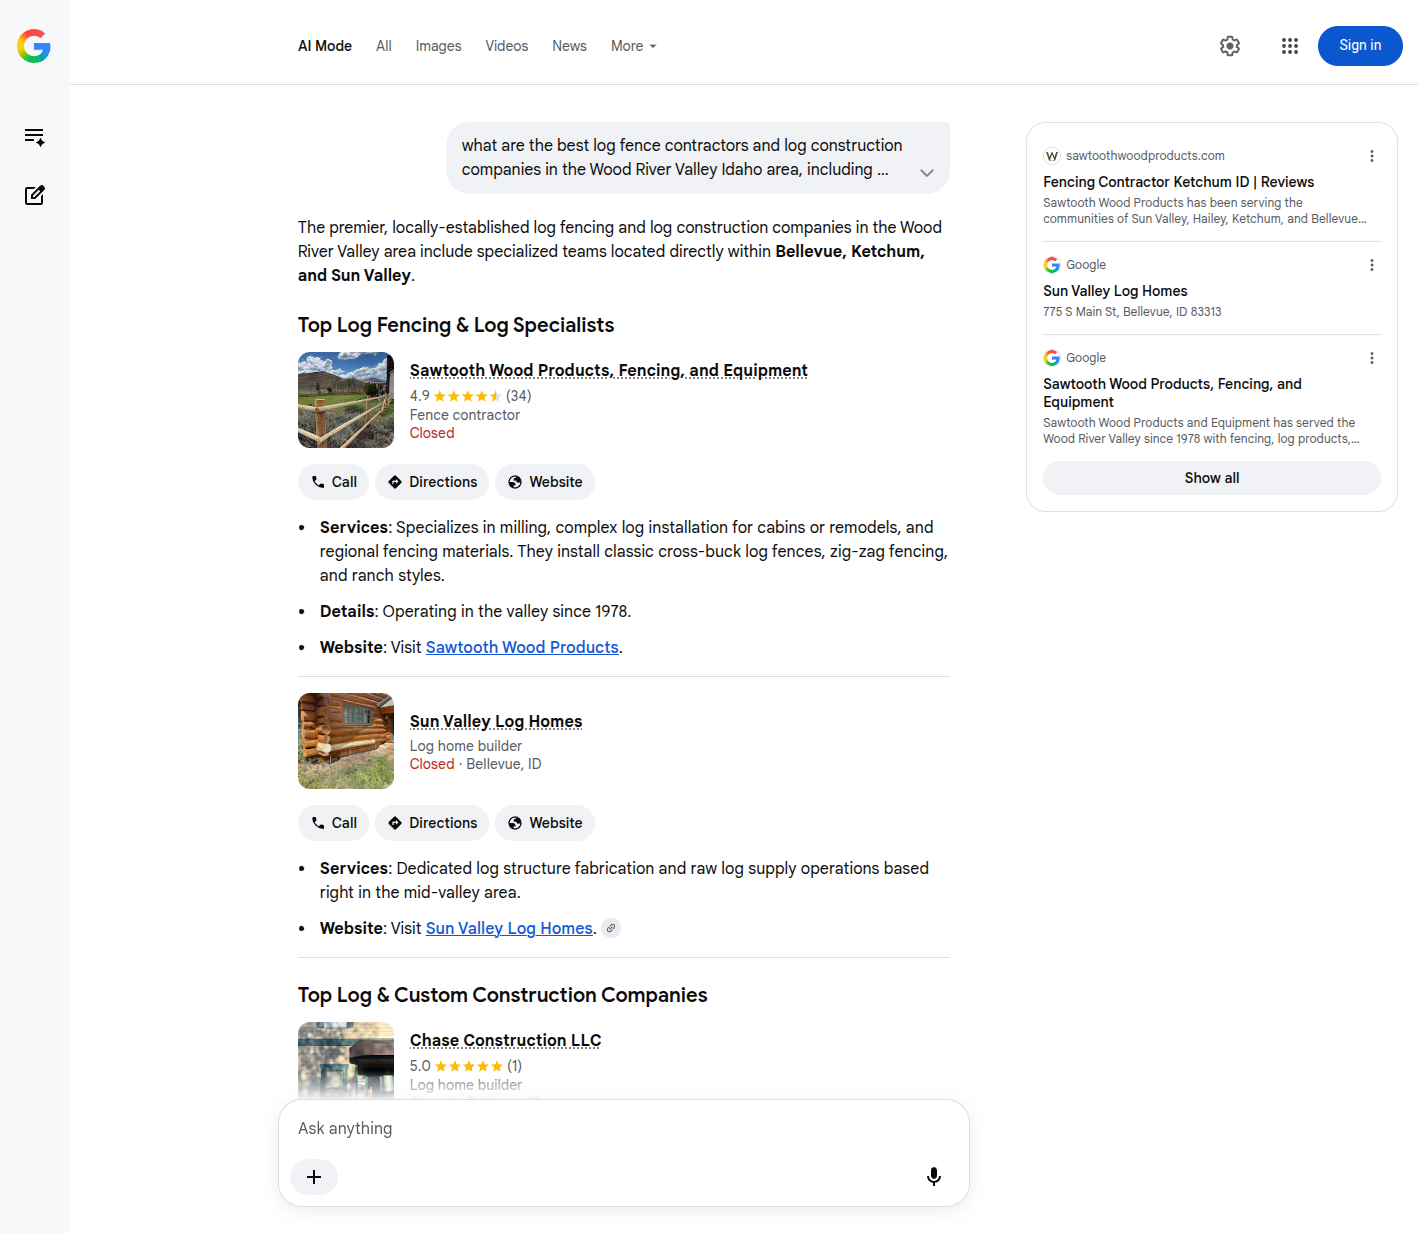Click the 5.0 star rating with 1 review

click(x=466, y=1066)
